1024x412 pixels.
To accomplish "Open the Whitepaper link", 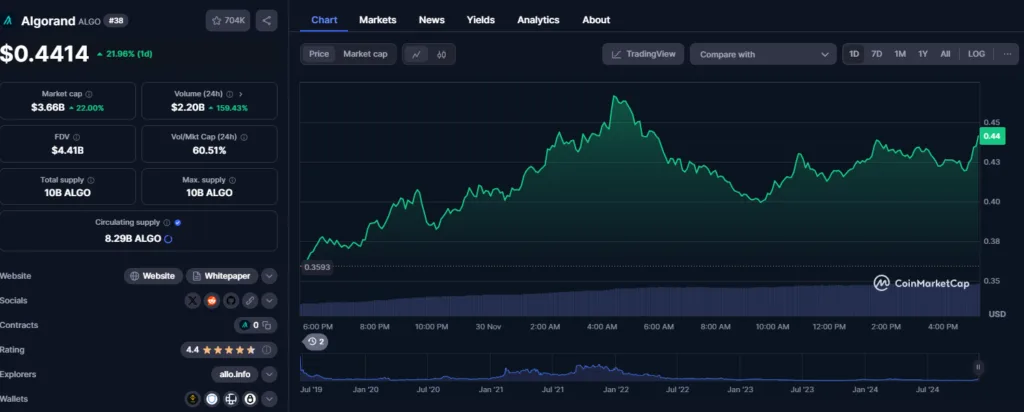I will (222, 276).
